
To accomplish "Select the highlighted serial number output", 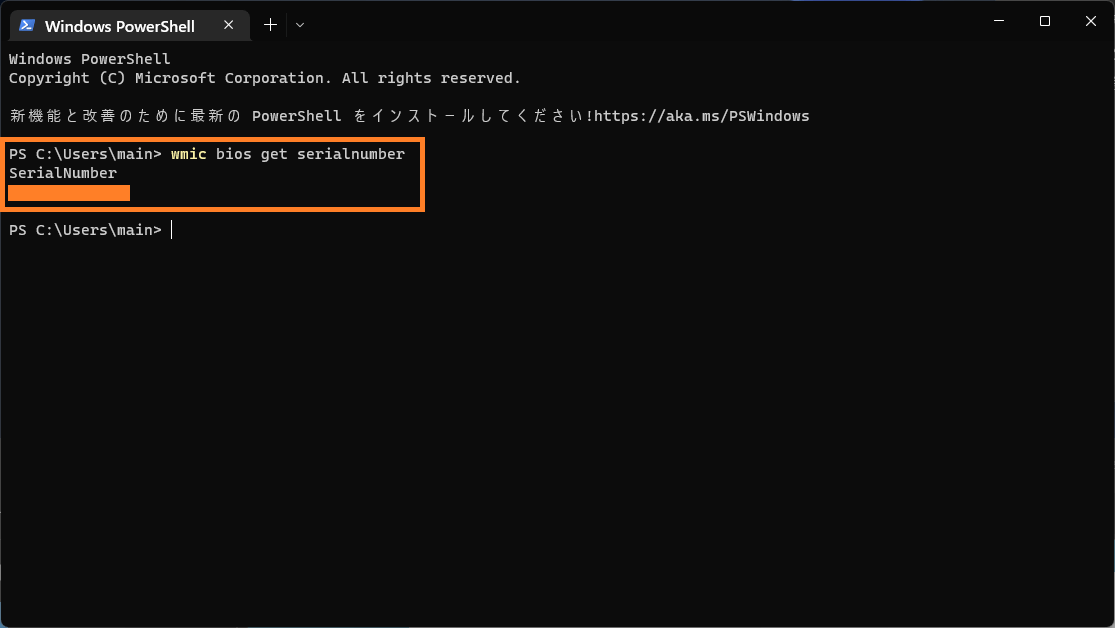I will pyautogui.click(x=68, y=192).
